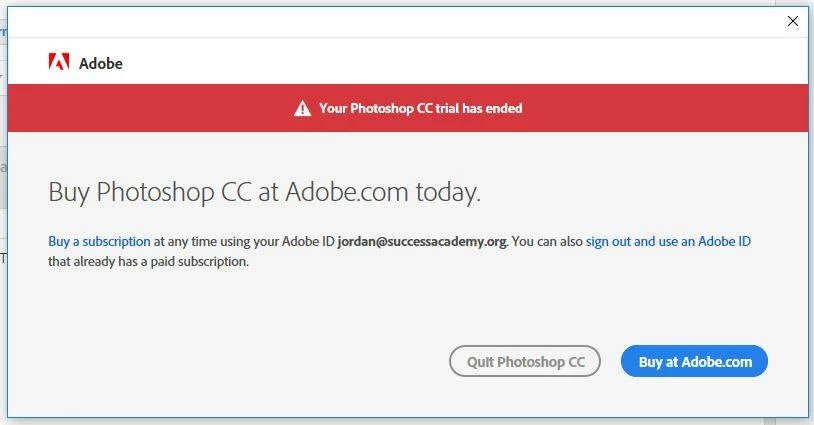Click the warning triangle icon in banner

[x=303, y=108]
